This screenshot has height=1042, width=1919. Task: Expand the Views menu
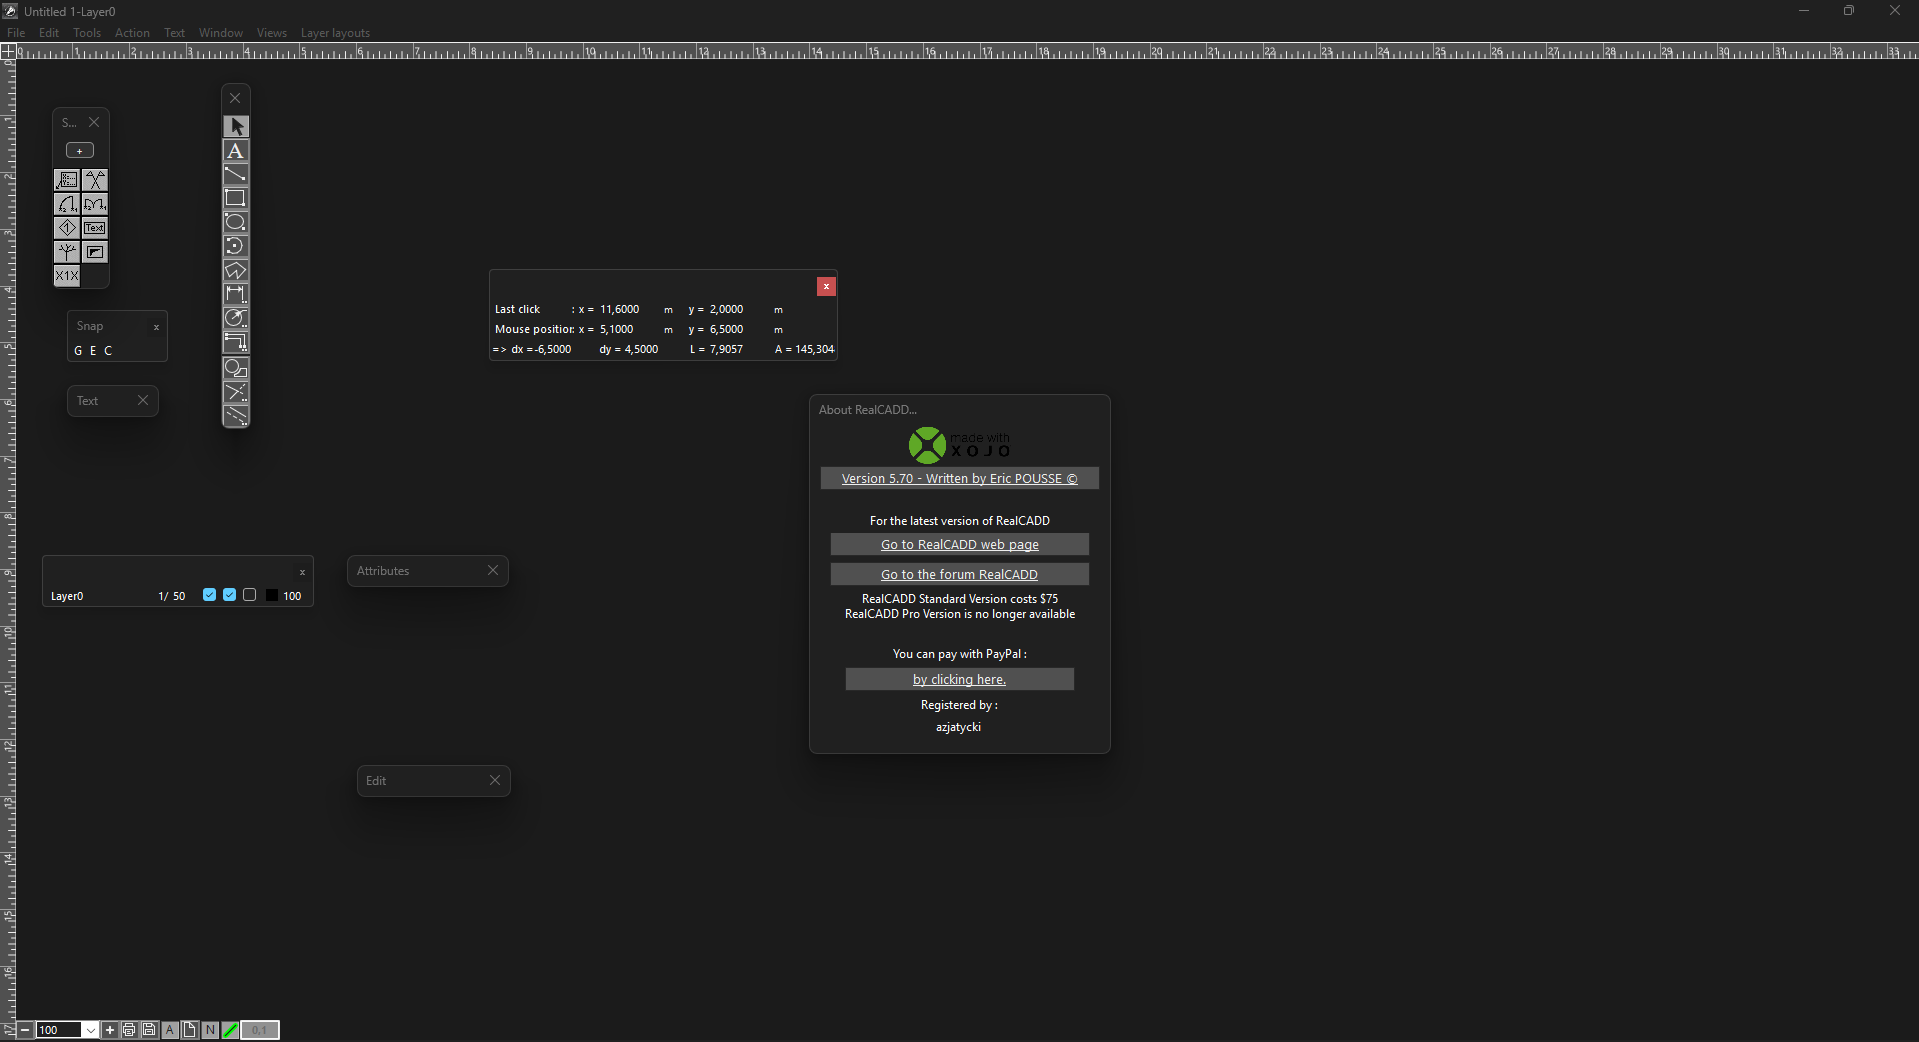(271, 33)
